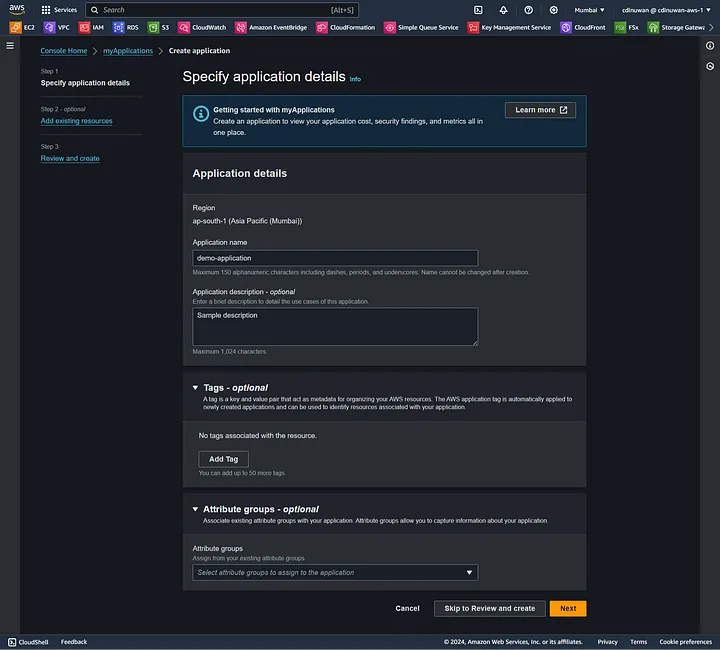Open the Simple Queue Service shortcut
720x650 pixels.
tap(422, 28)
